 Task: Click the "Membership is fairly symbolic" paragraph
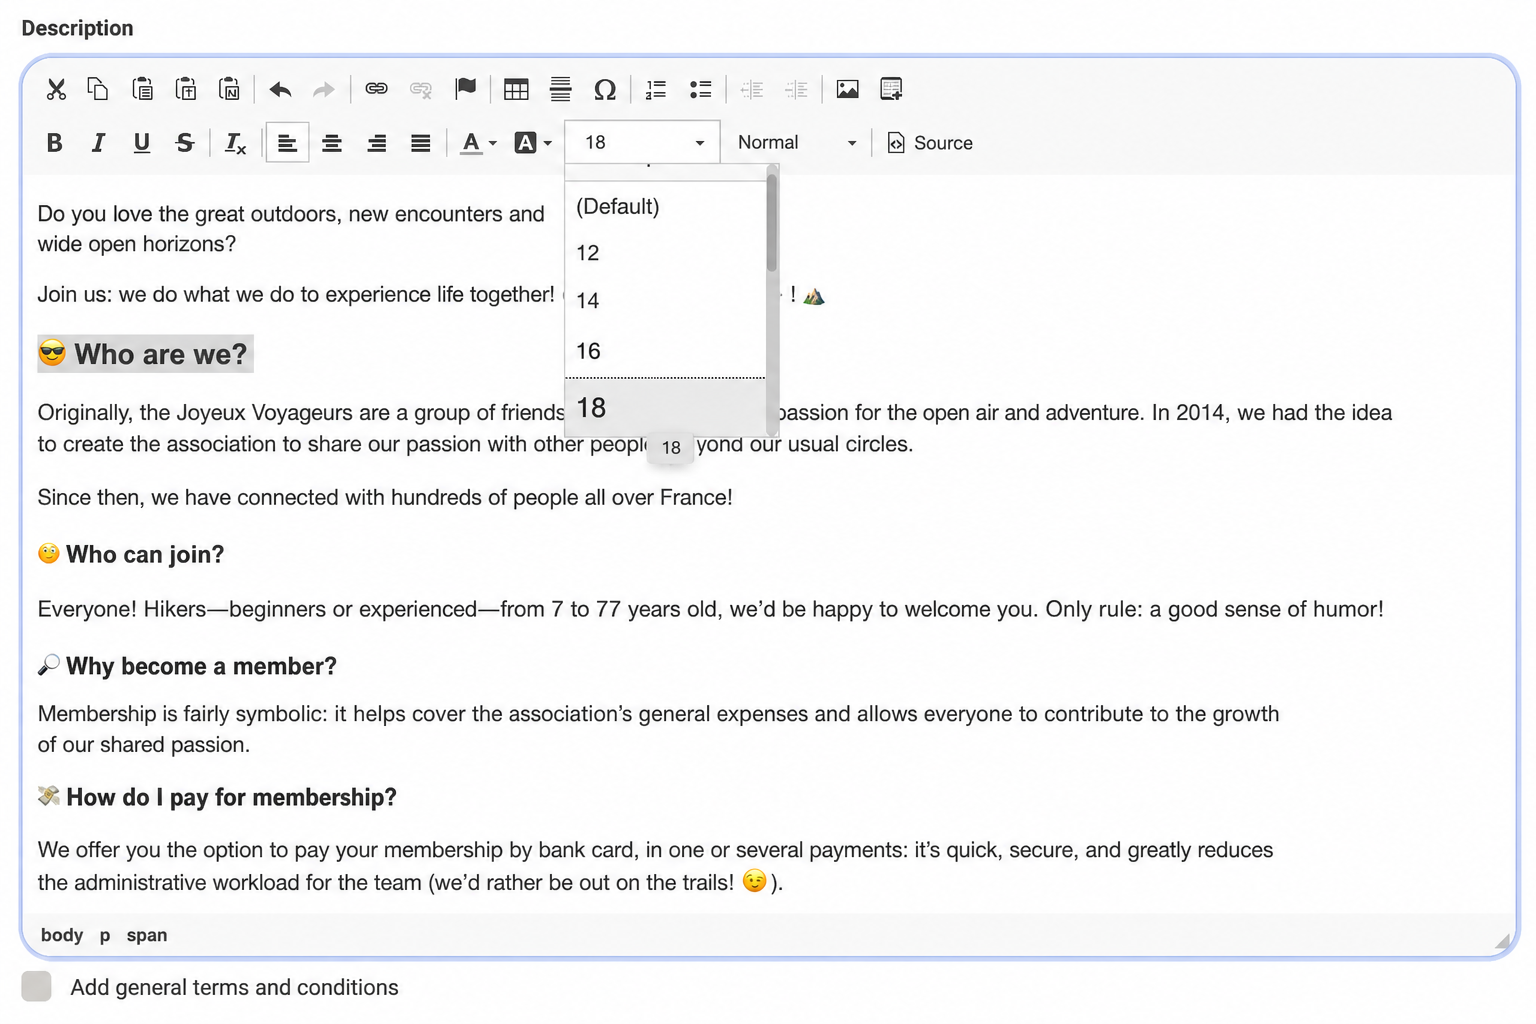coord(659,729)
